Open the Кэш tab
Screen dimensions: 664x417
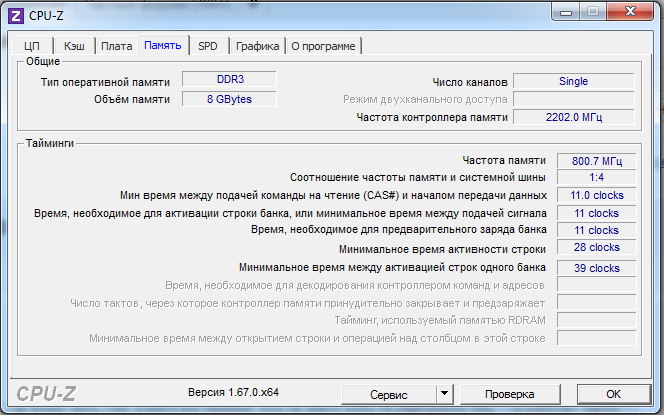pyautogui.click(x=74, y=46)
